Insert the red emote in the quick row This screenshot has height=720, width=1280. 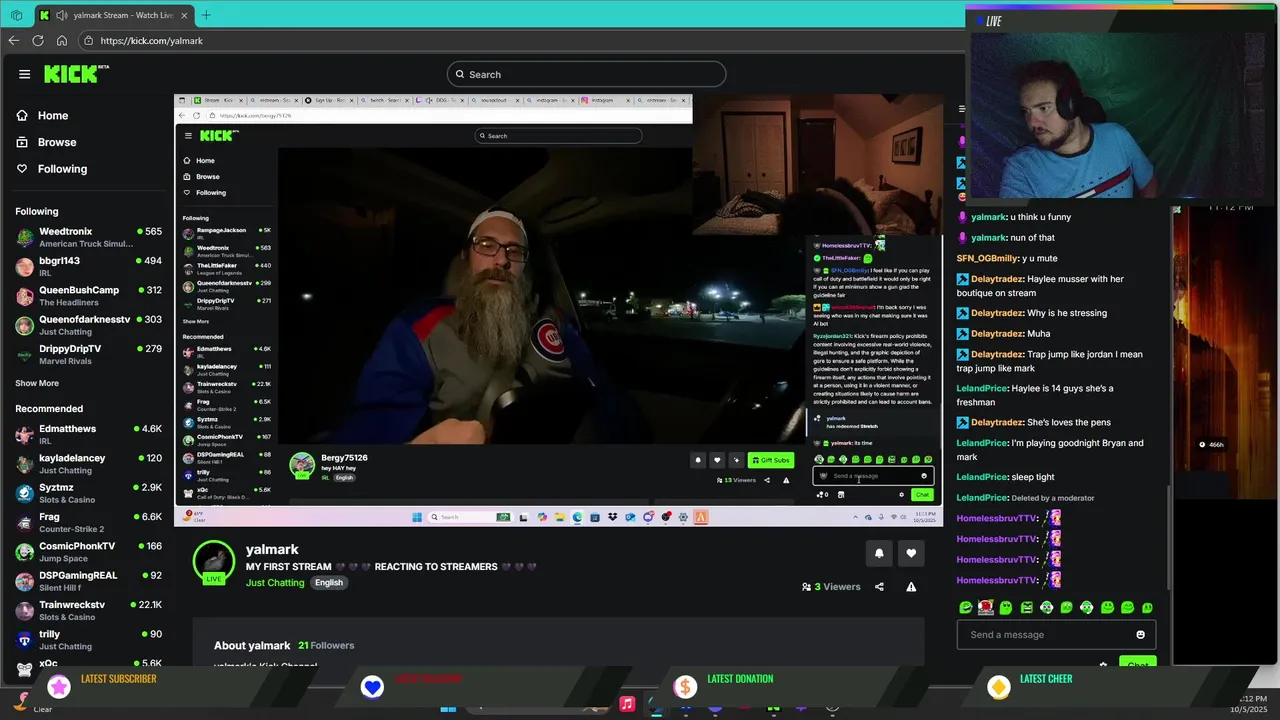coord(986,607)
